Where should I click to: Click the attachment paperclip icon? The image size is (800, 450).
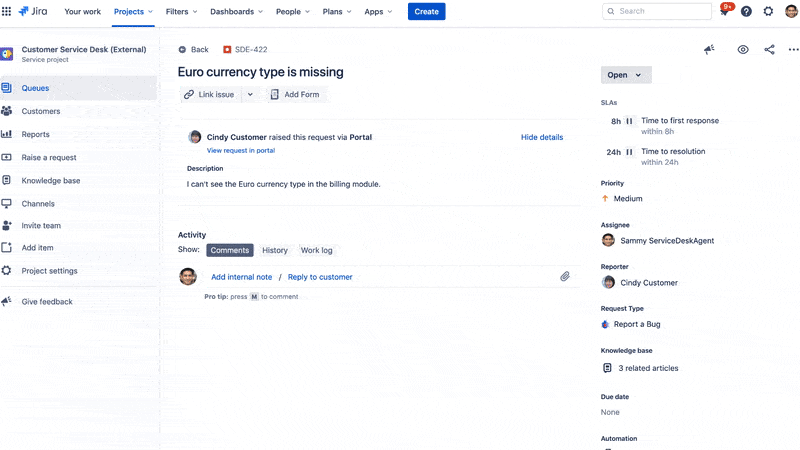565,276
